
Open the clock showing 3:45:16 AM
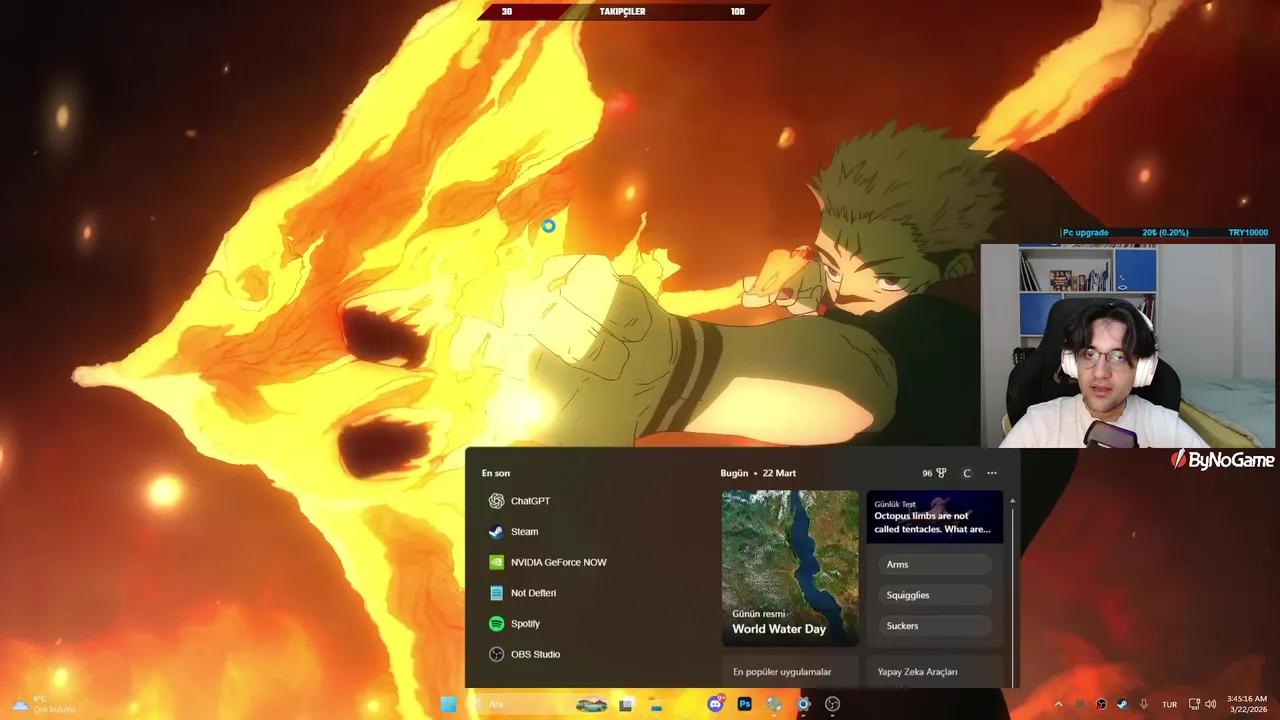click(x=1247, y=704)
